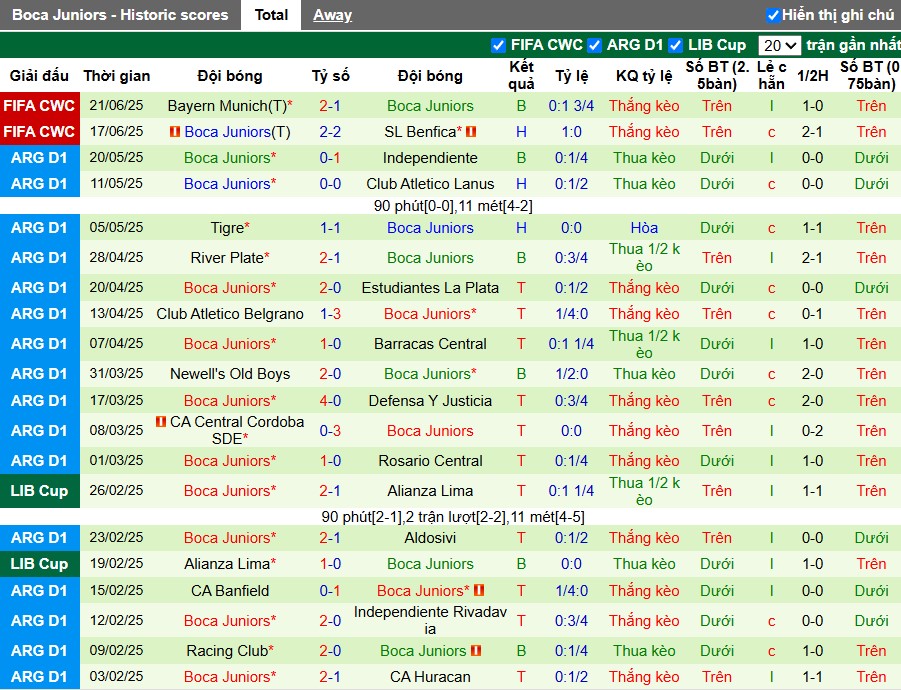The height and width of the screenshot is (690, 901).
Task: Click LIB Cup label on 26/02/25 row
Action: (x=39, y=491)
